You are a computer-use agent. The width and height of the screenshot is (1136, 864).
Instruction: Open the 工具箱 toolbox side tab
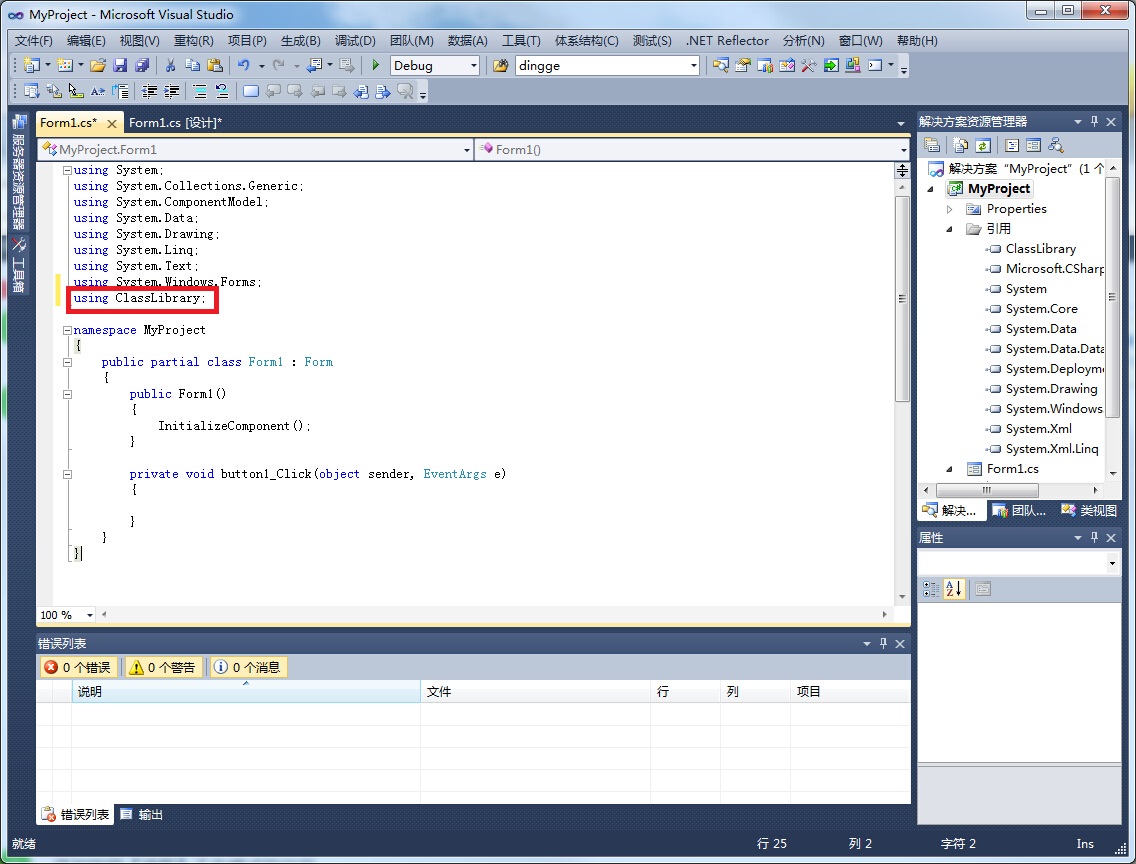coord(20,264)
